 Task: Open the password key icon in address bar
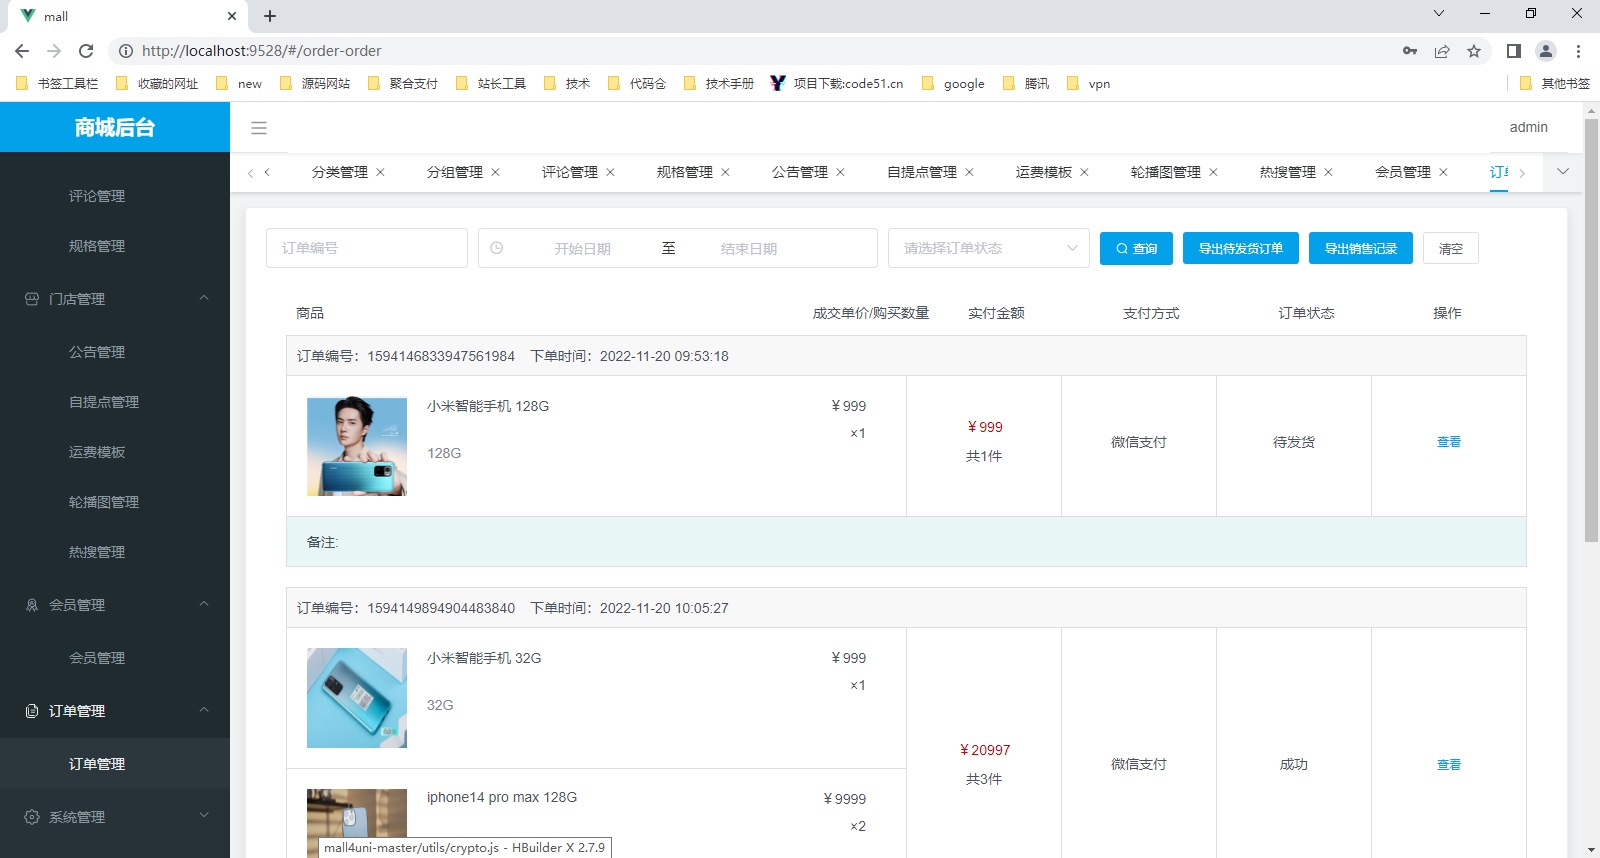(x=1410, y=51)
